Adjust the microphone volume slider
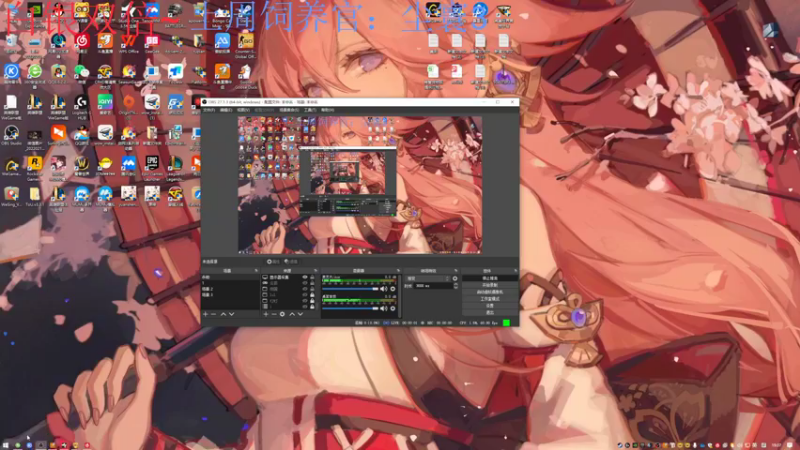 (x=350, y=289)
